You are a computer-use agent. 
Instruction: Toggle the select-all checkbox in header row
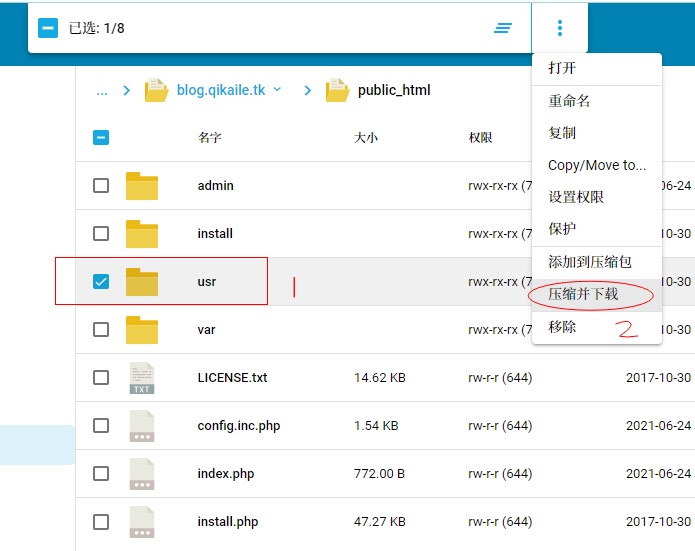coord(101,138)
